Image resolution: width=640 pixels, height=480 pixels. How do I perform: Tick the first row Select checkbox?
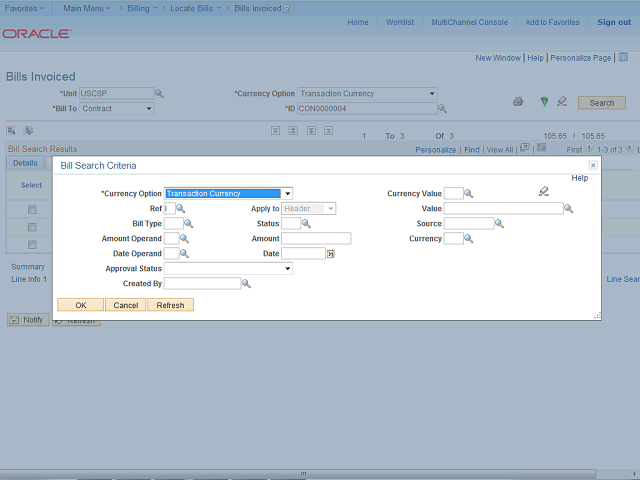point(32,209)
